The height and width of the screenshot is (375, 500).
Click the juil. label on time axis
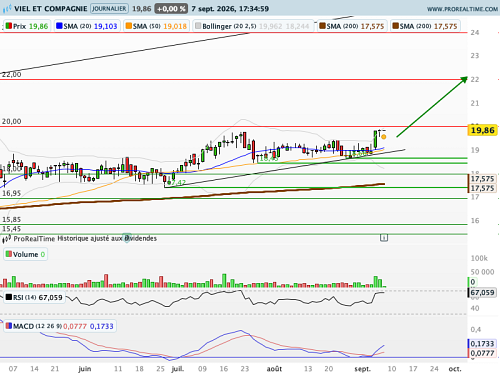pyautogui.click(x=177, y=369)
